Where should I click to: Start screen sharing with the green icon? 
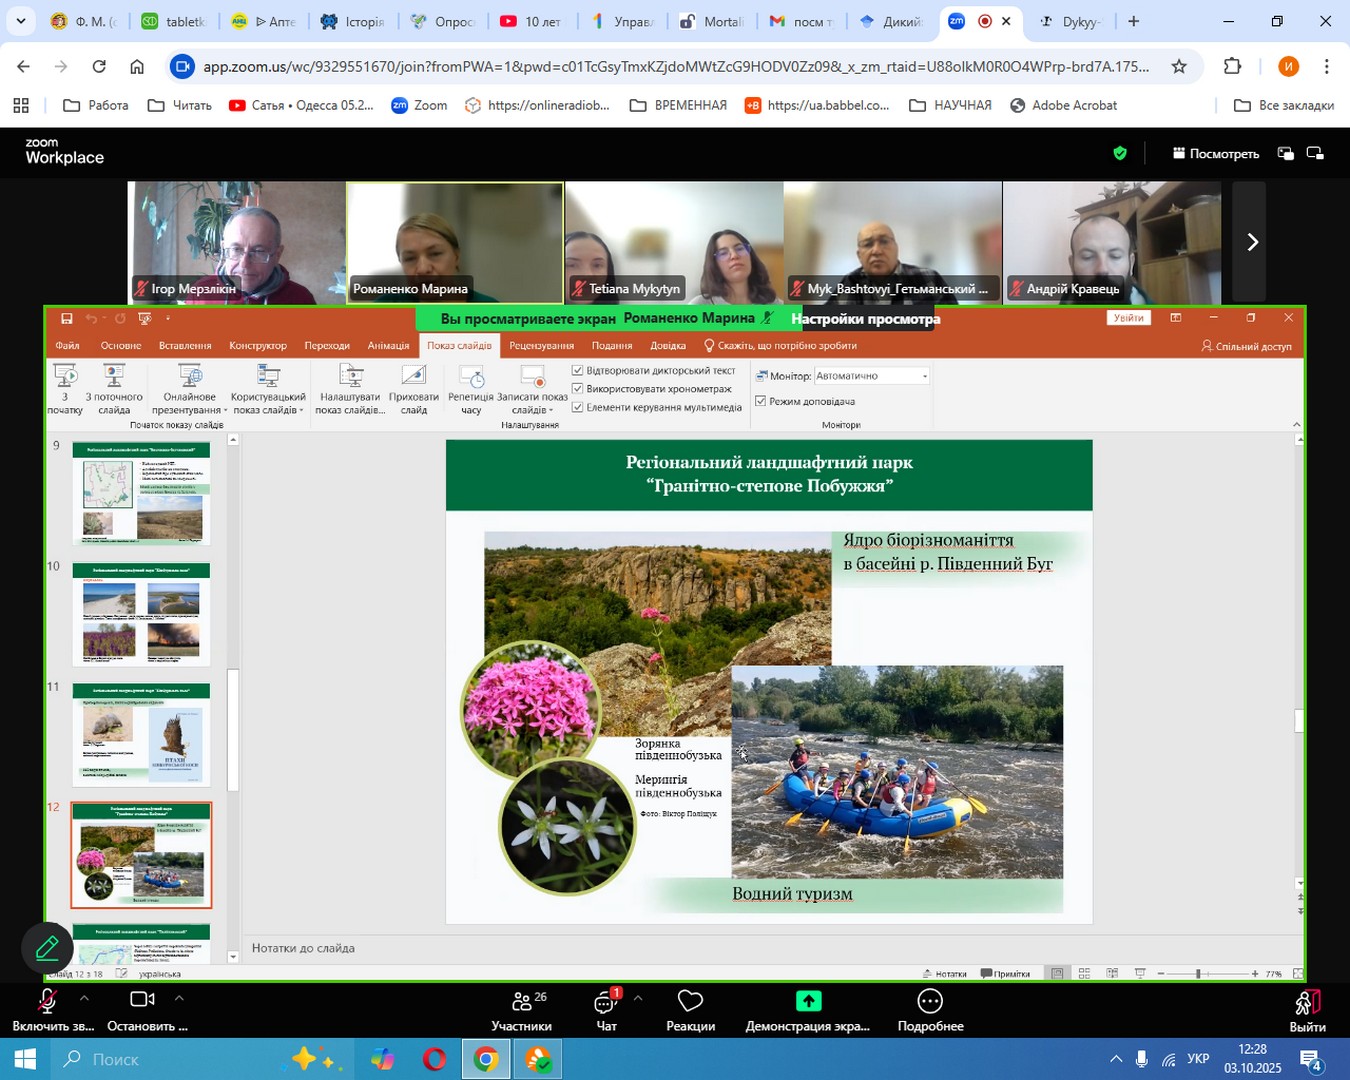tap(808, 1002)
